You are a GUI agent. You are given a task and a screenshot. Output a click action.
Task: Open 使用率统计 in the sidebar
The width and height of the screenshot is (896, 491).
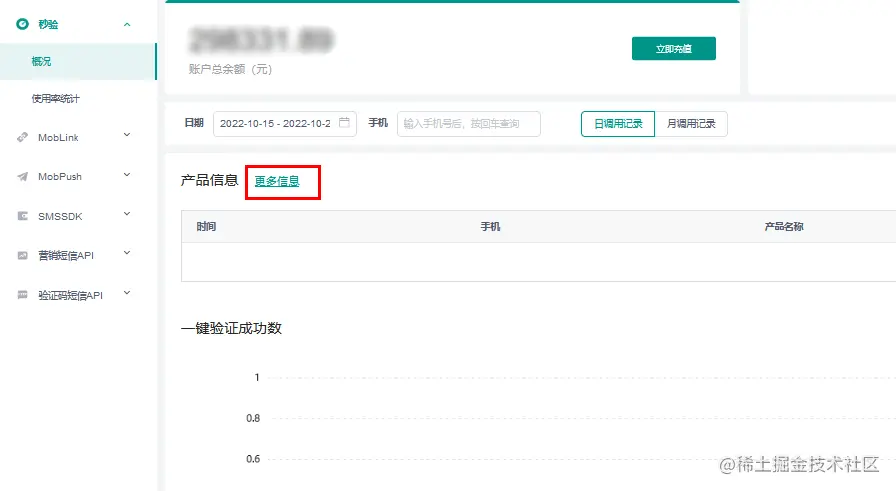click(55, 98)
